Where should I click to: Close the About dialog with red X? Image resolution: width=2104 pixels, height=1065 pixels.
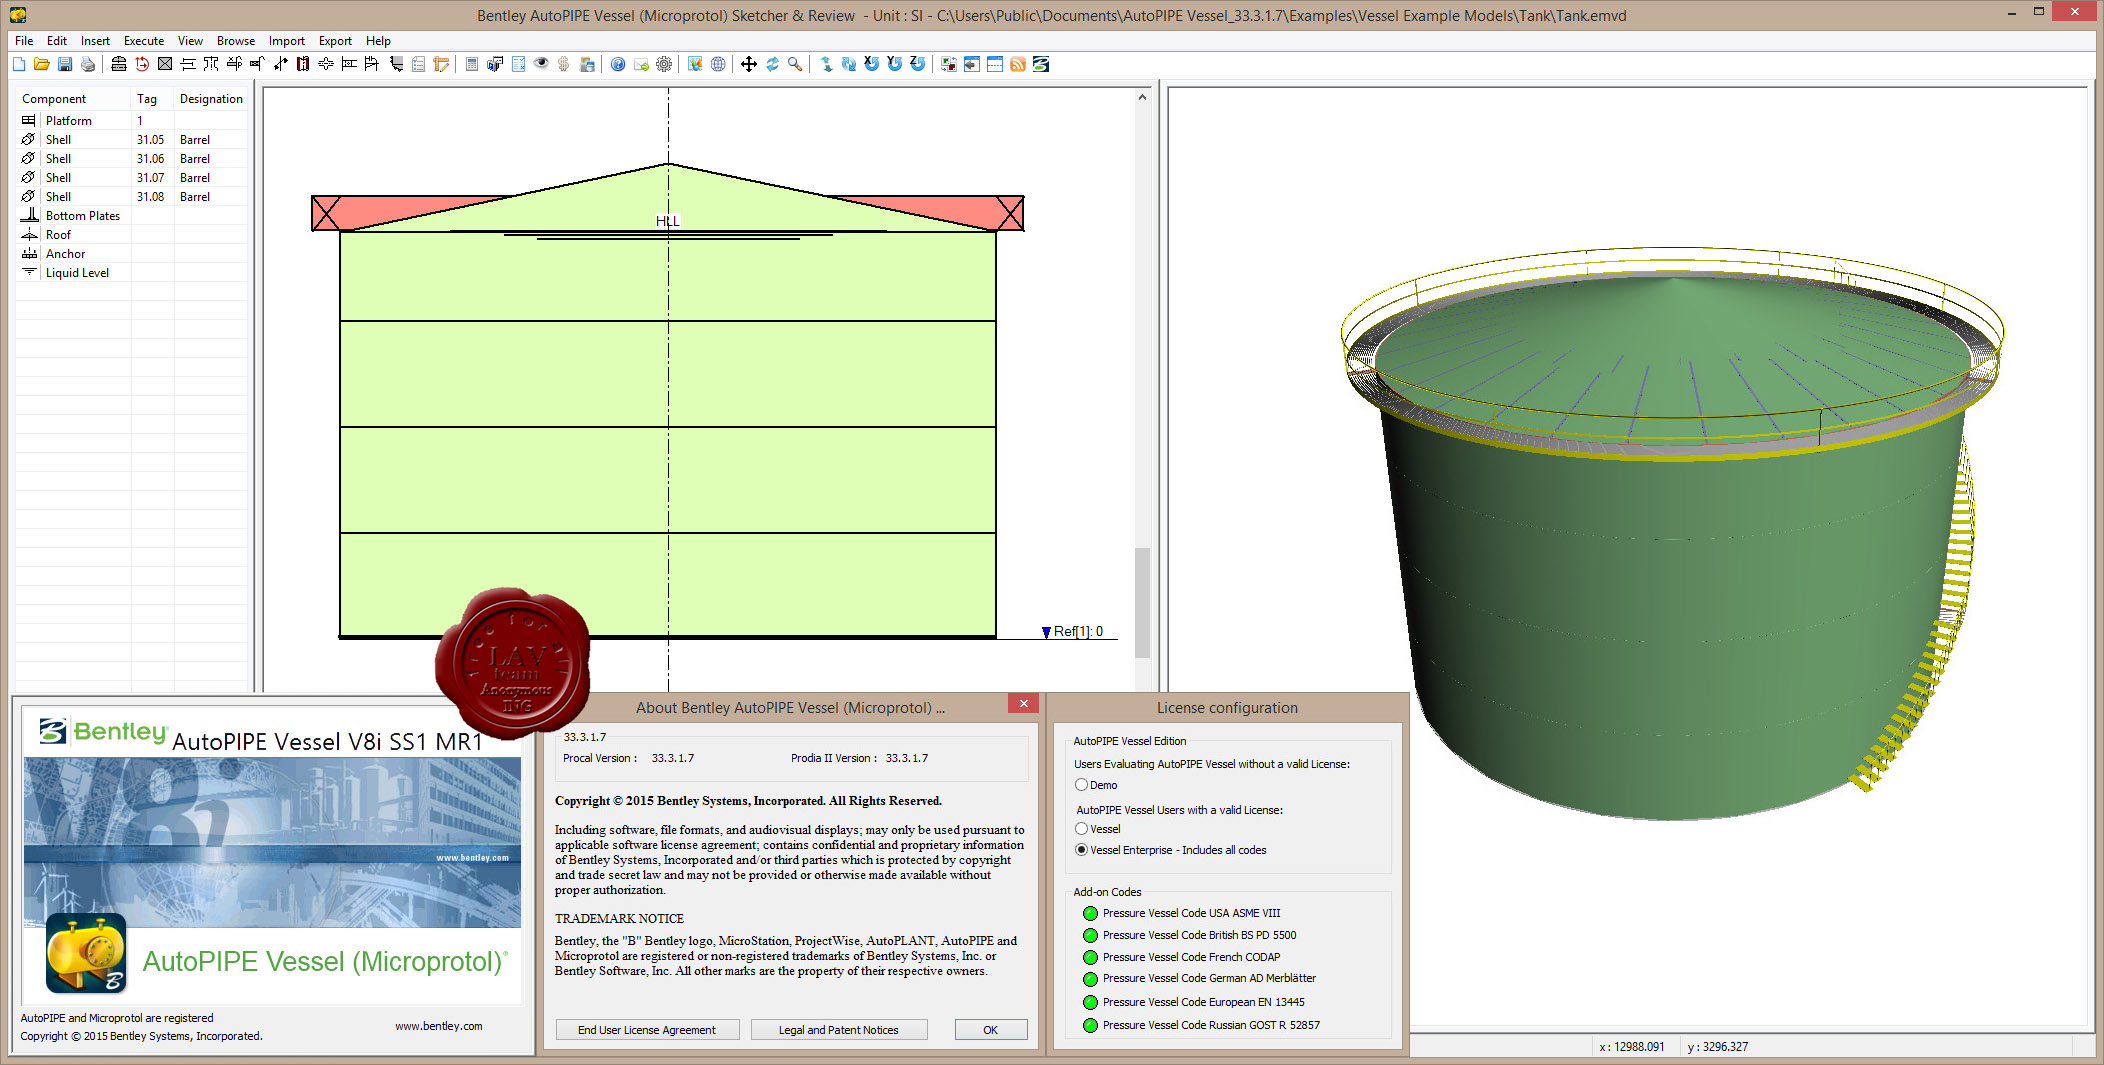(1023, 704)
